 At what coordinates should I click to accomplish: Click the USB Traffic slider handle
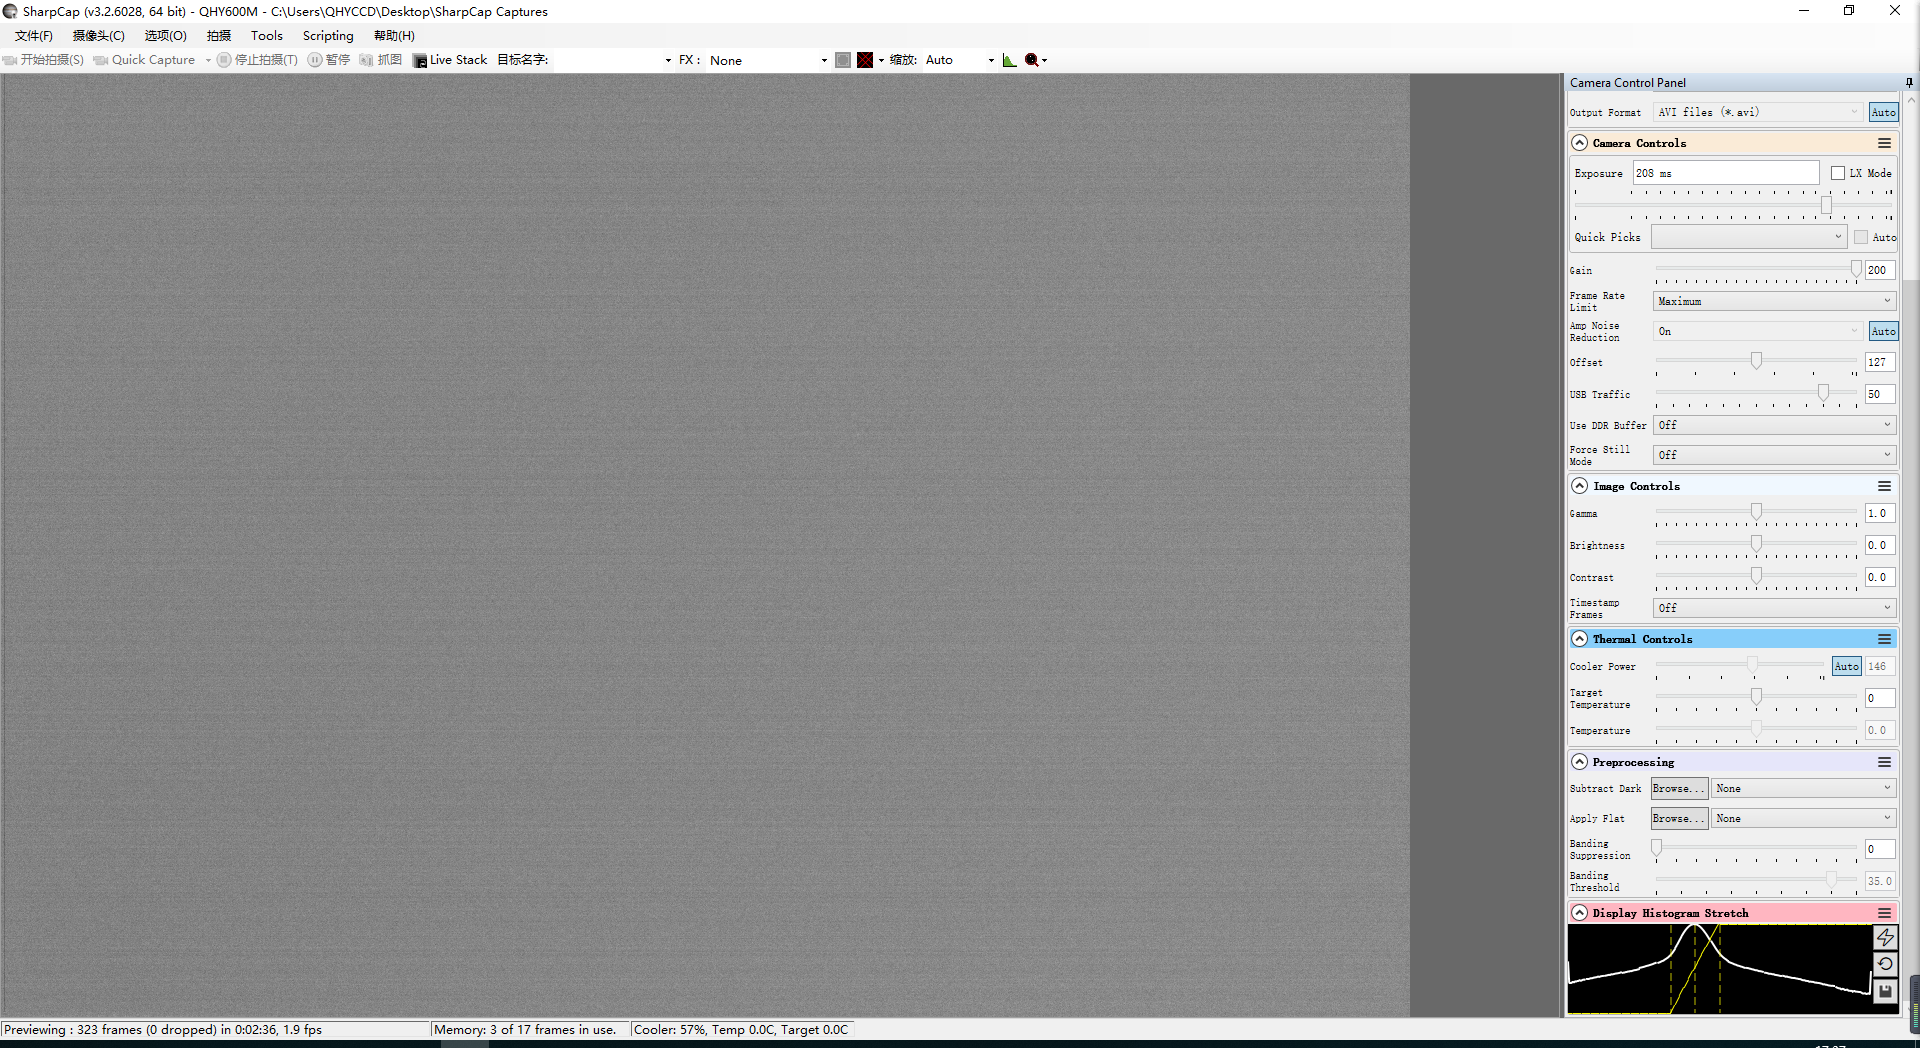point(1823,393)
